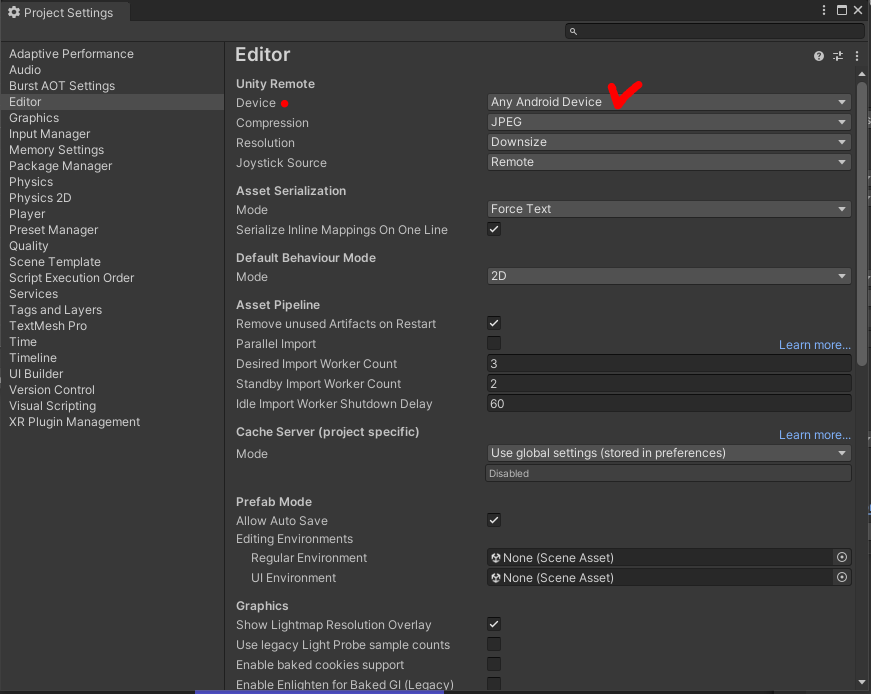Click Idle Import Worker Shutdown Delay field
The image size is (871, 694).
click(669, 403)
